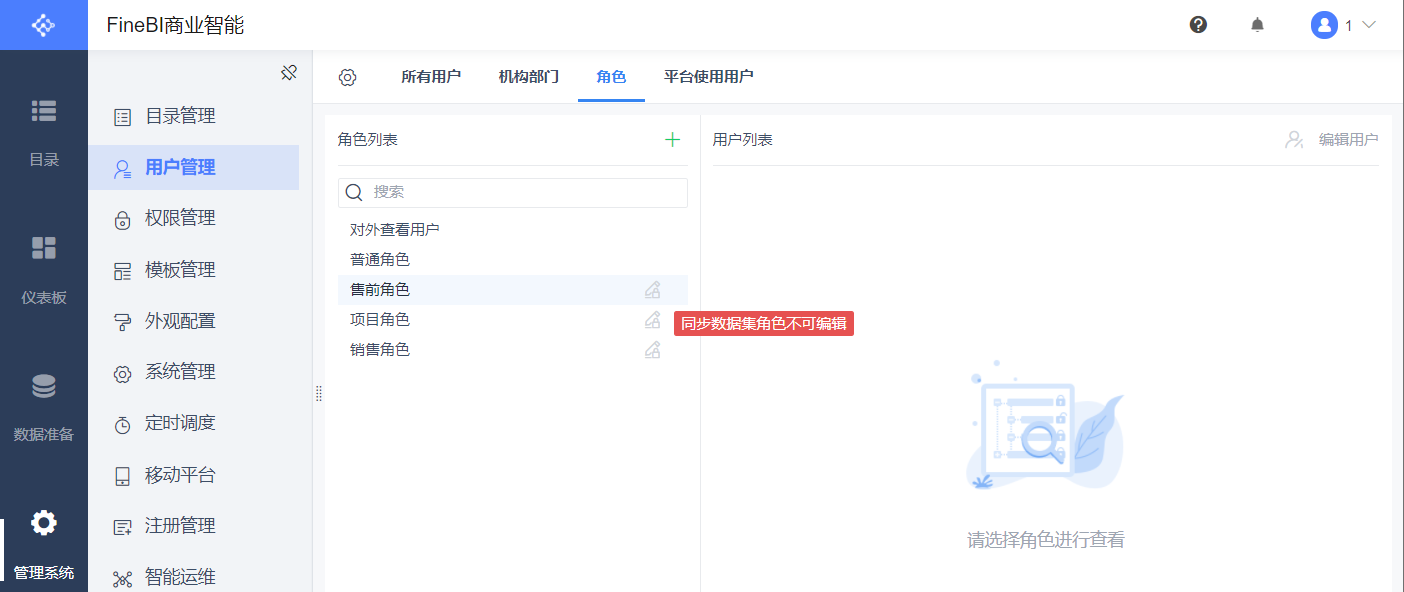The image size is (1404, 592).
Task: Open the help question mark icon
Action: tap(1198, 25)
